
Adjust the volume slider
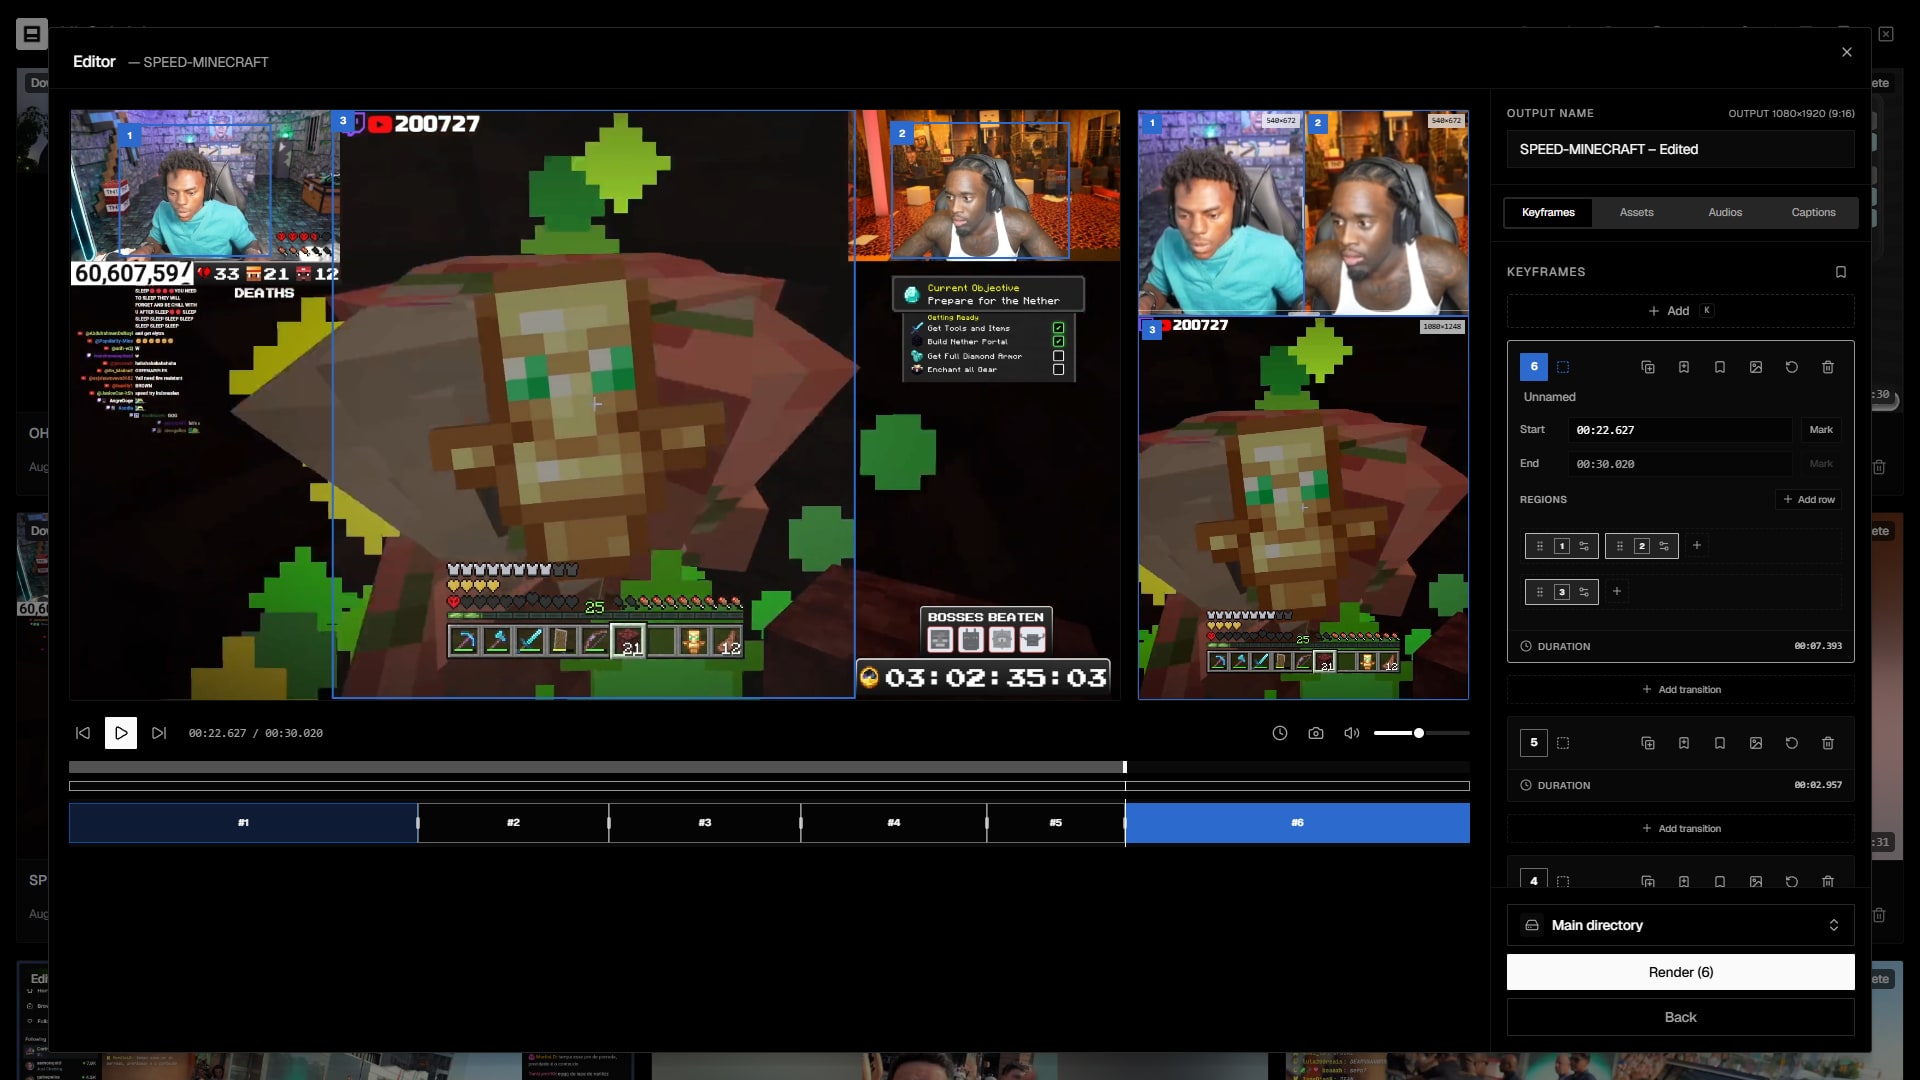[x=1421, y=733]
